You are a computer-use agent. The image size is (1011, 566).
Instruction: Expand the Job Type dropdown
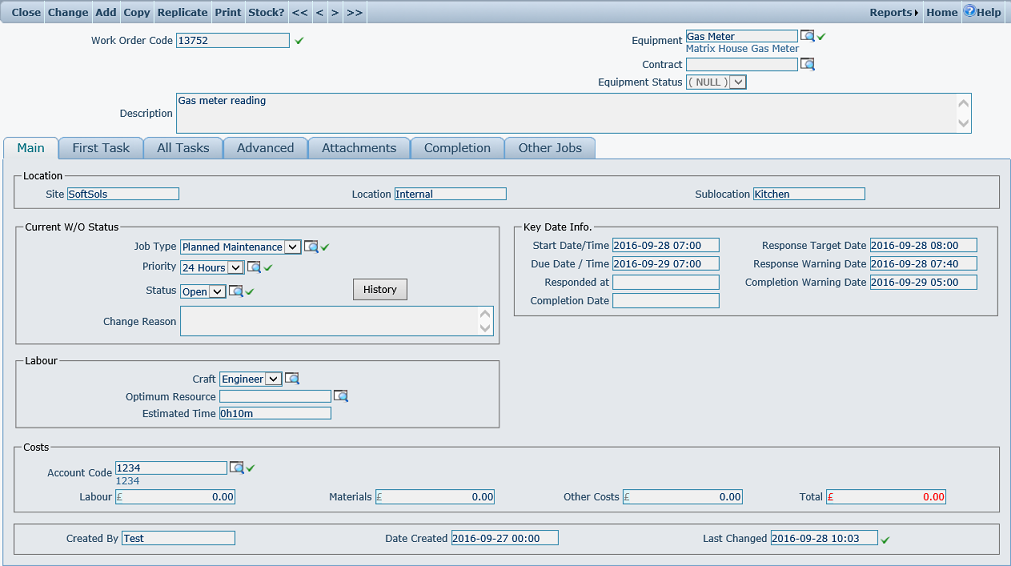(x=292, y=247)
